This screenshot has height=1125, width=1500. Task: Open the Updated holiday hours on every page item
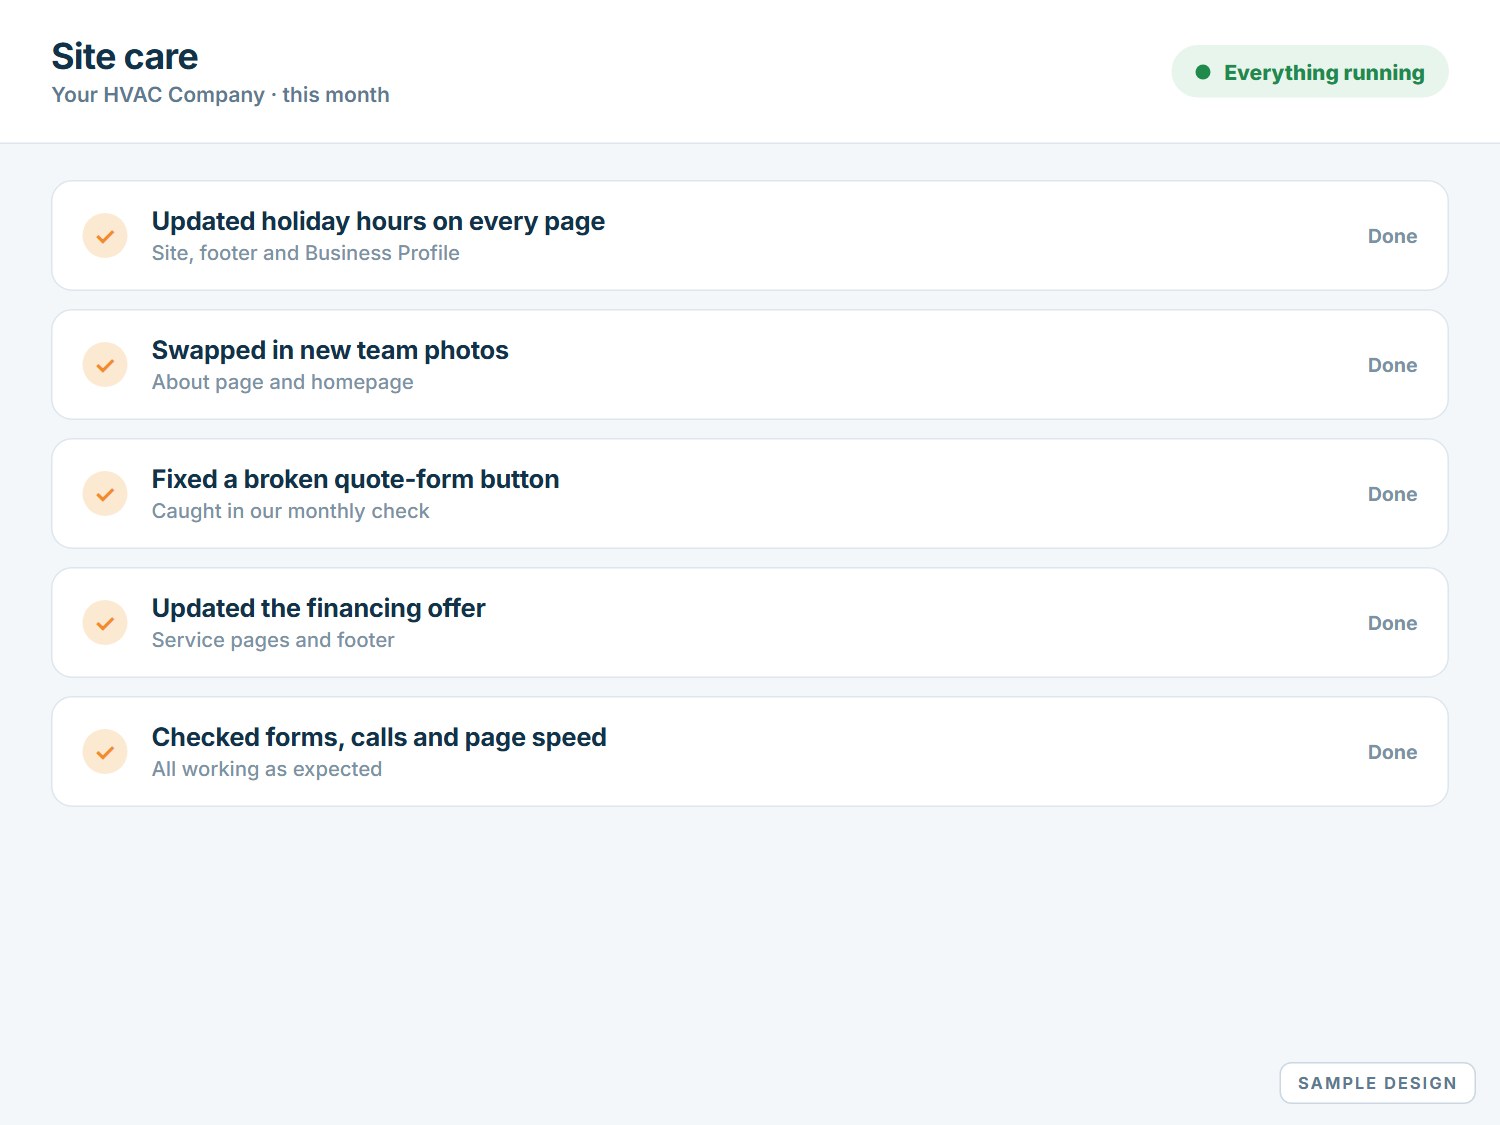coord(750,236)
